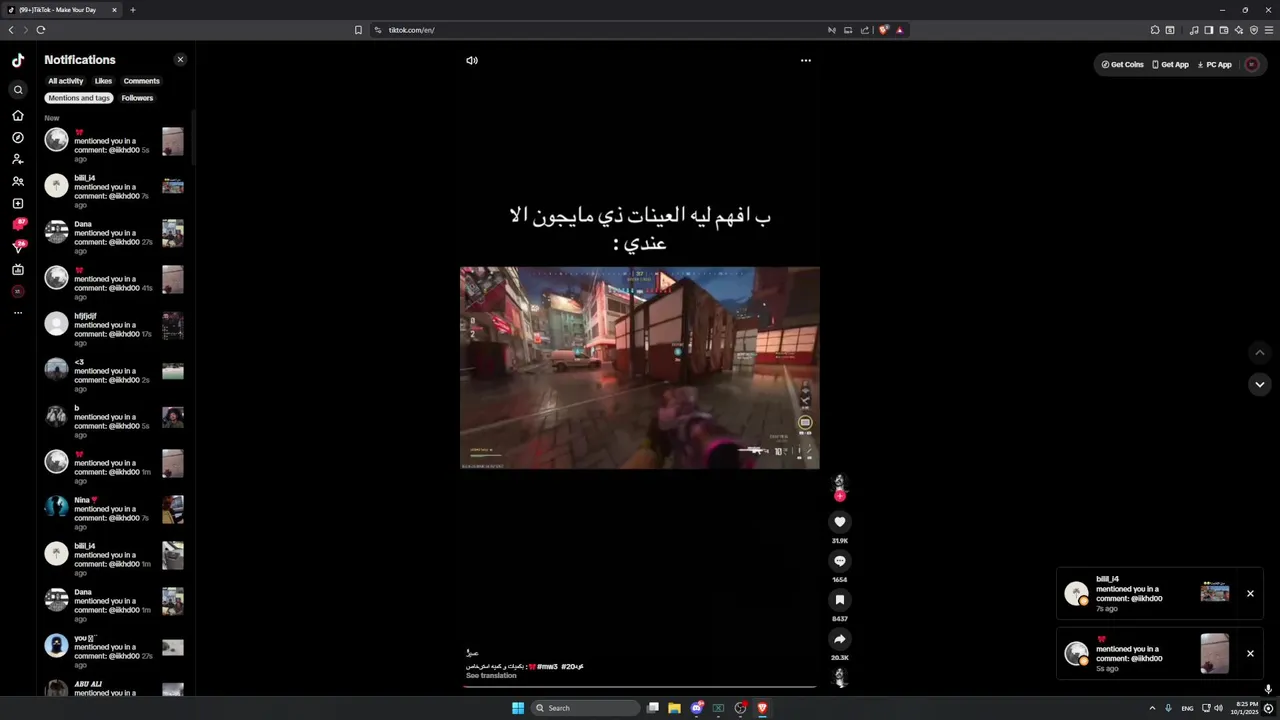Select the All activity tab
This screenshot has width=1280, height=720.
[66, 81]
